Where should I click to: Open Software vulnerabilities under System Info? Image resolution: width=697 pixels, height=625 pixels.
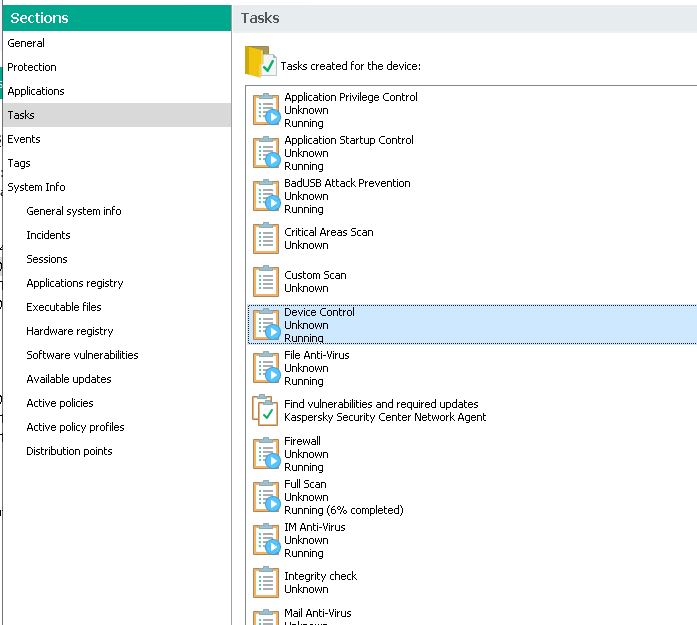(82, 355)
